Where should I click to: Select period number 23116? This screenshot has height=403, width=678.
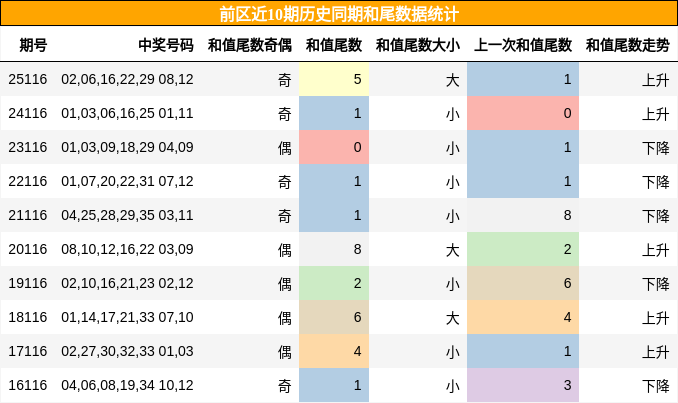pyautogui.click(x=28, y=147)
